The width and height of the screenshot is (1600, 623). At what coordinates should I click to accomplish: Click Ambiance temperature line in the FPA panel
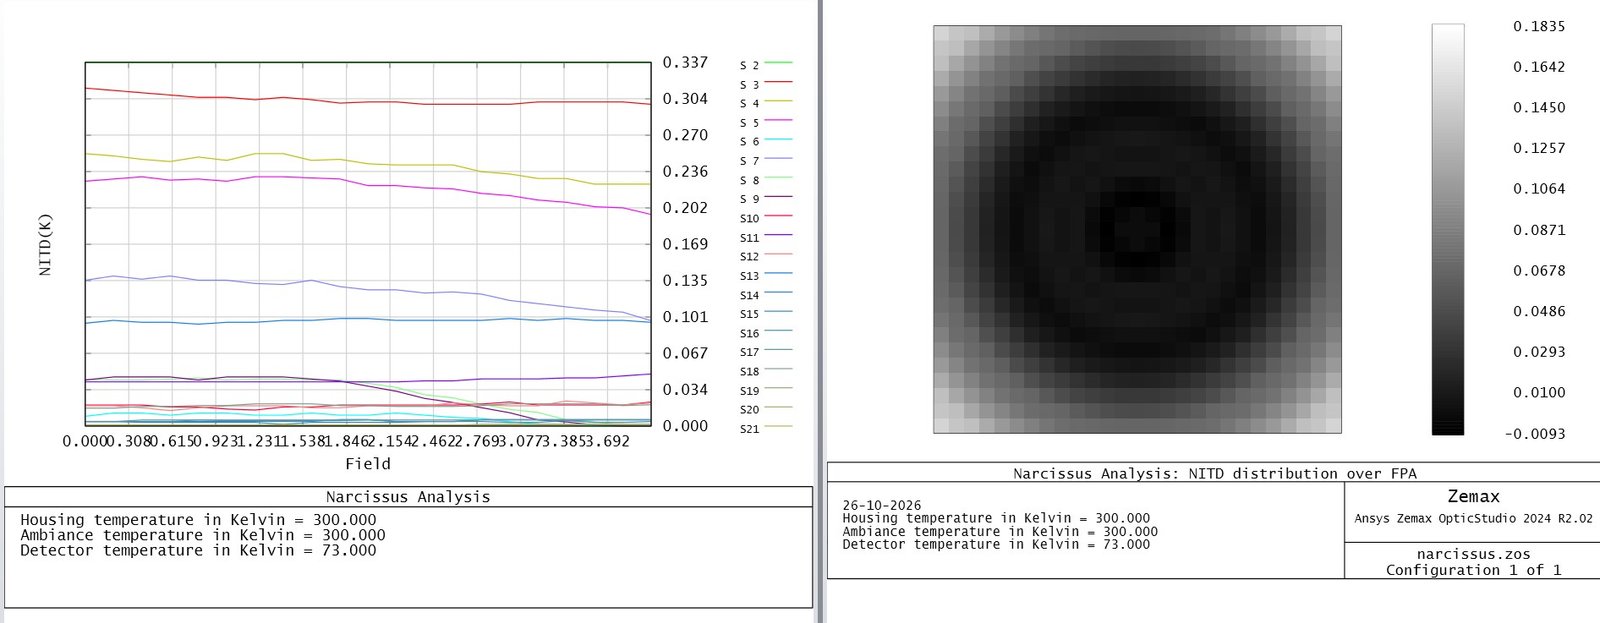[x=1000, y=532]
